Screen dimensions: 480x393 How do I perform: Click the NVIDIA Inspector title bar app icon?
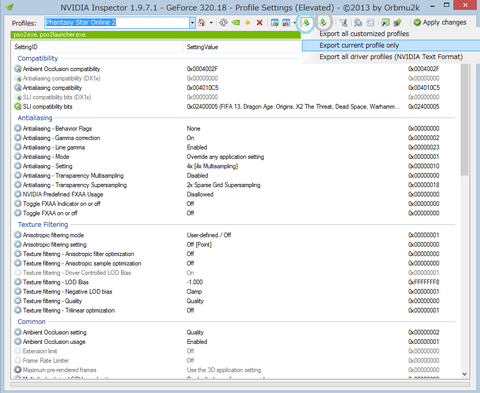[x=10, y=7]
